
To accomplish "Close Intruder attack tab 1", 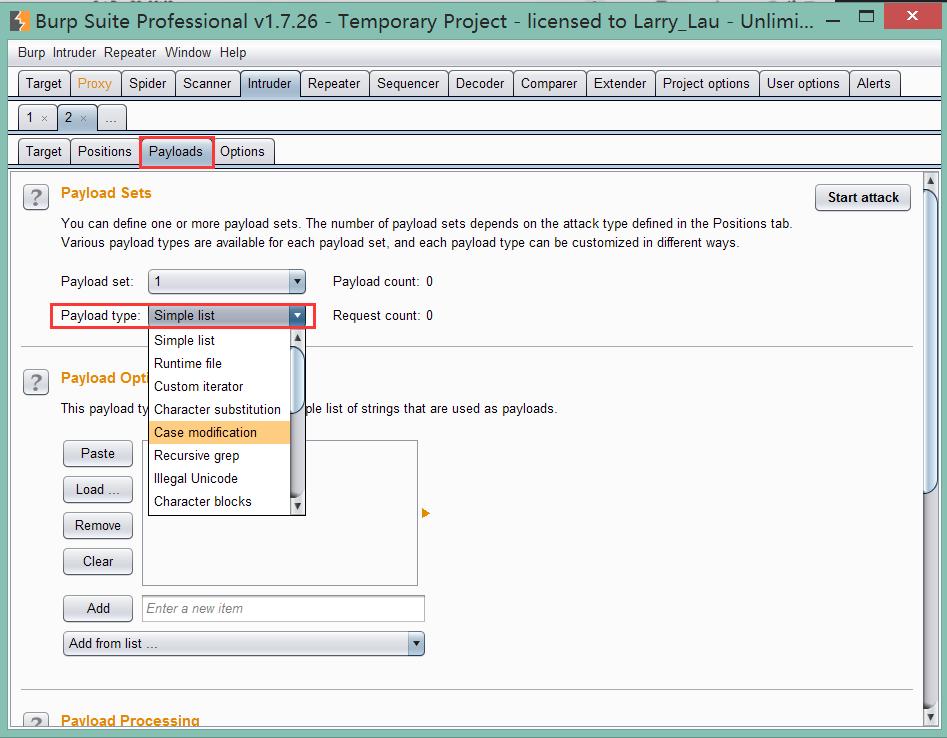I will [x=44, y=118].
